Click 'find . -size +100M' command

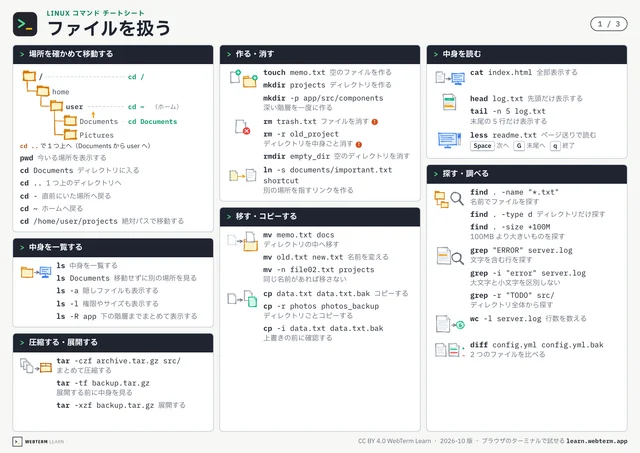(510, 226)
